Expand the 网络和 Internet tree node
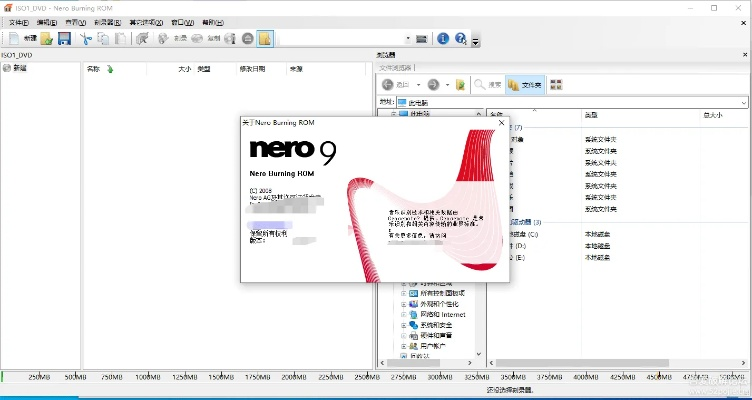 [404, 314]
